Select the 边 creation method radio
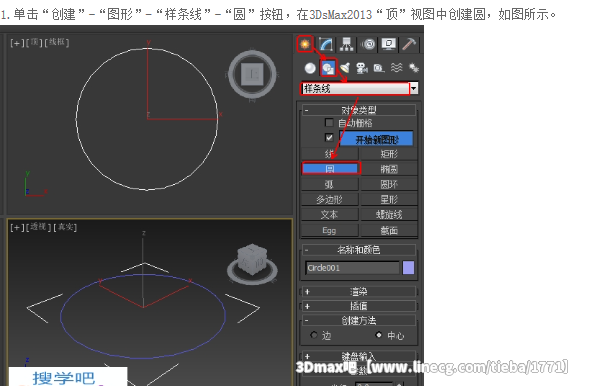 [314, 335]
